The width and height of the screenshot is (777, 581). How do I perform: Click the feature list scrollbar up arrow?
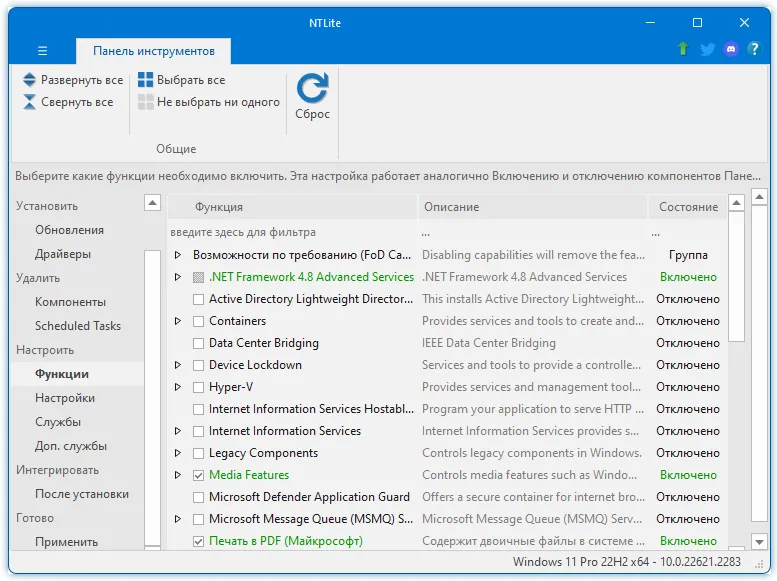(736, 203)
